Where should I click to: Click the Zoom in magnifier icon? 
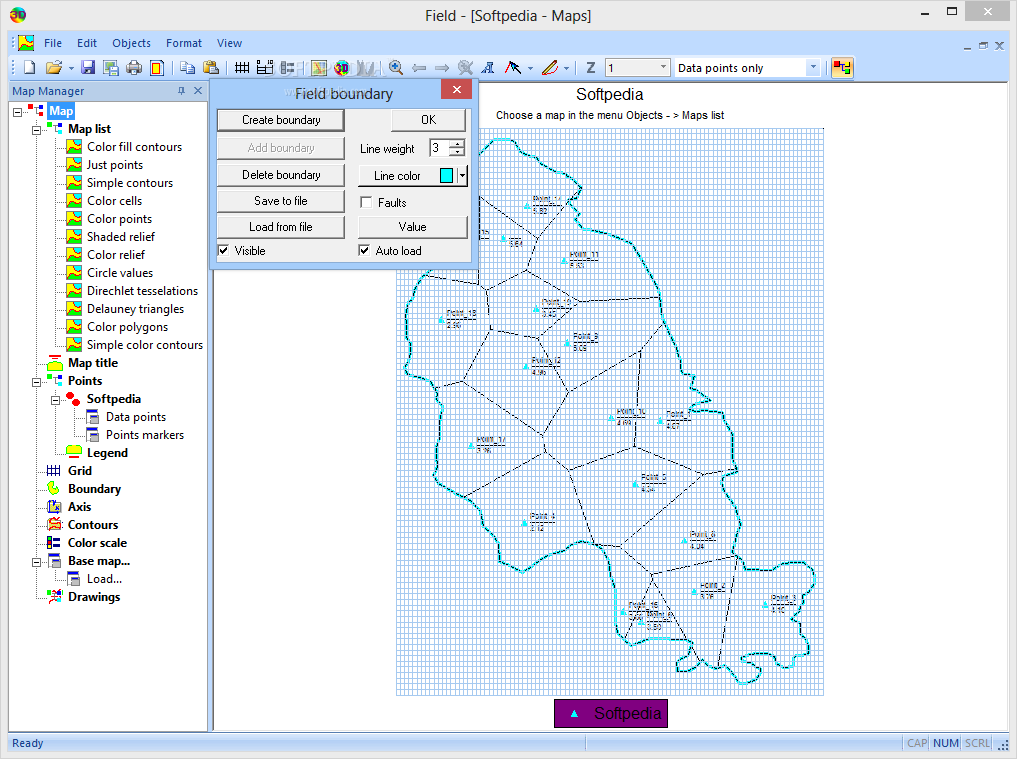coord(396,67)
